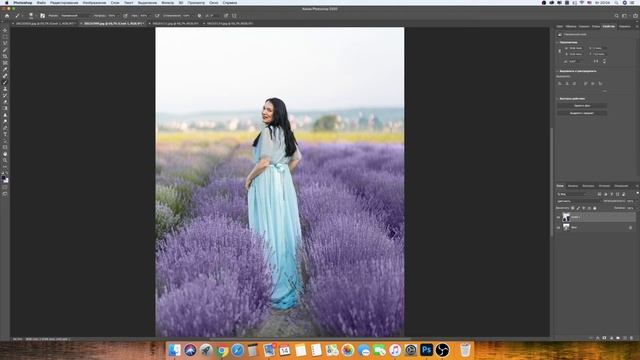Toggle layer filtering switch in Layers panel
Image resolution: width=640 pixels, height=360 pixels.
coord(637,194)
